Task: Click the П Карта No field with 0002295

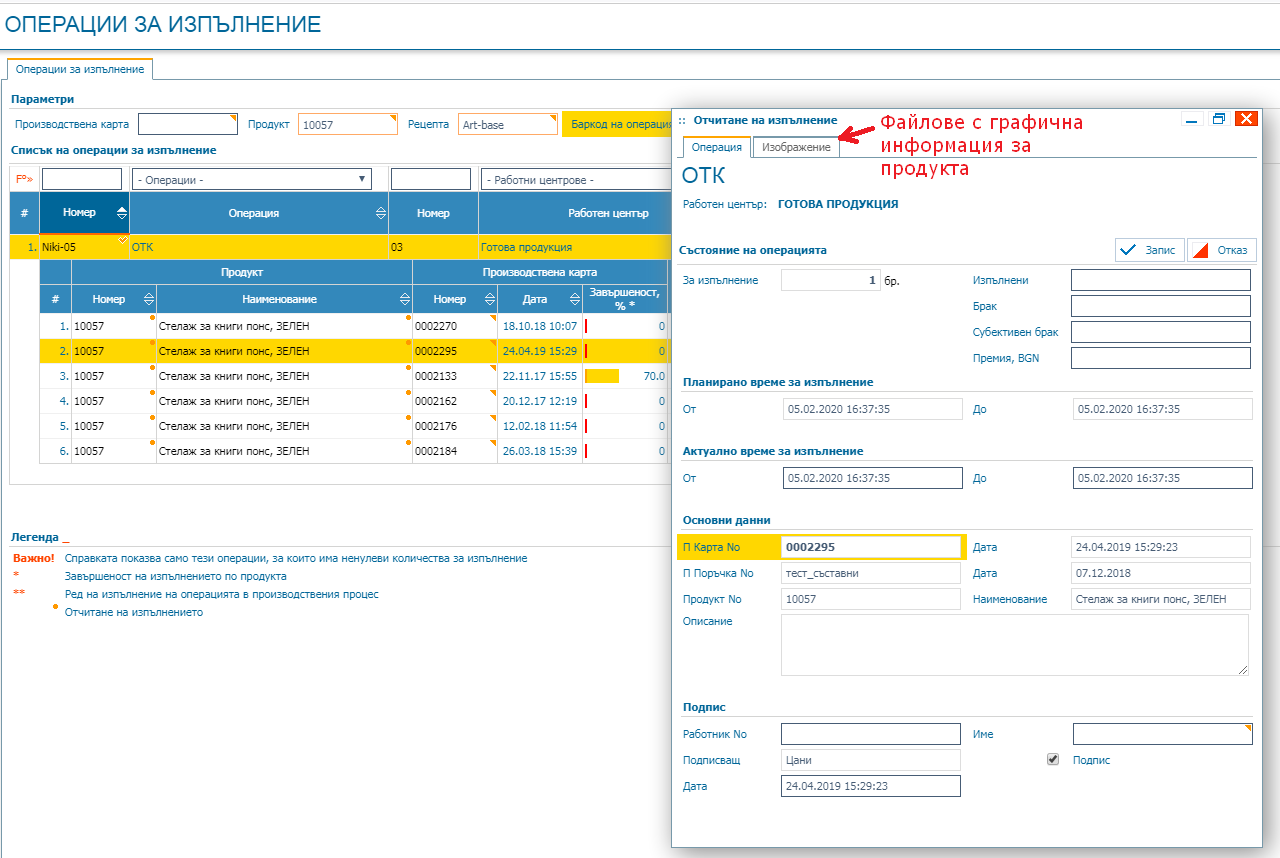Action: coord(871,547)
